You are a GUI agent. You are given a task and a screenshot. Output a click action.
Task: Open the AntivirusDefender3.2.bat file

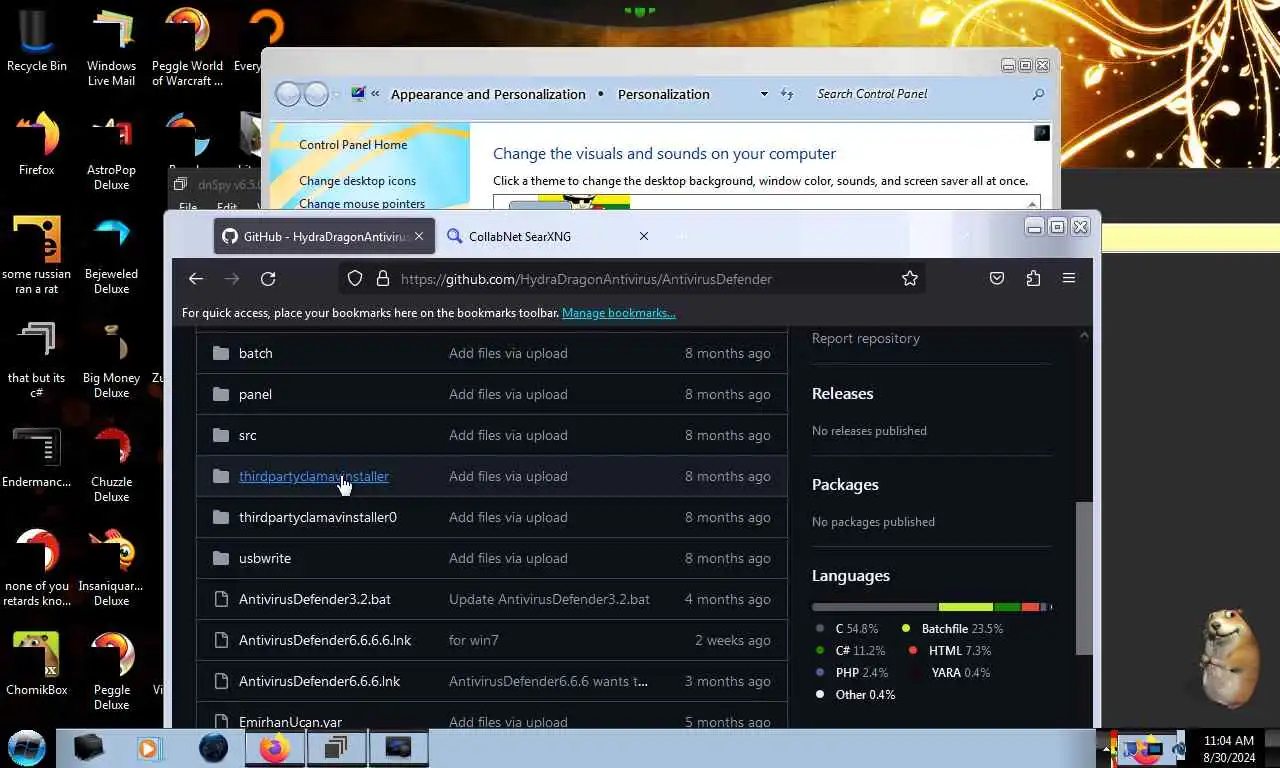[x=315, y=599]
